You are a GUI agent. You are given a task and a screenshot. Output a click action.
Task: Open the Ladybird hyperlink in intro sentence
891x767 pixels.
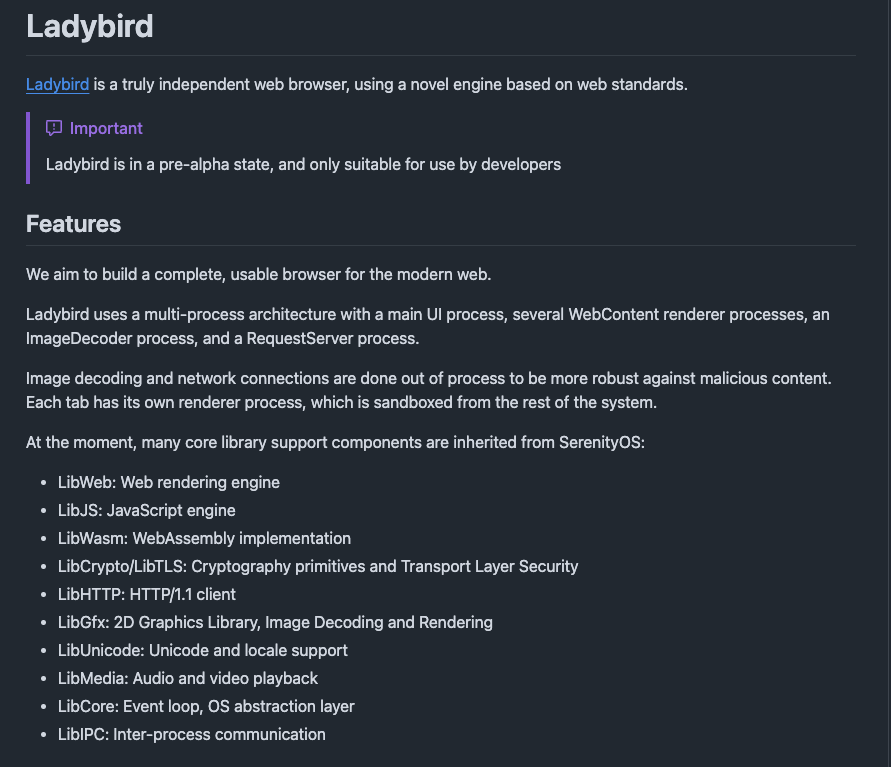(x=57, y=84)
